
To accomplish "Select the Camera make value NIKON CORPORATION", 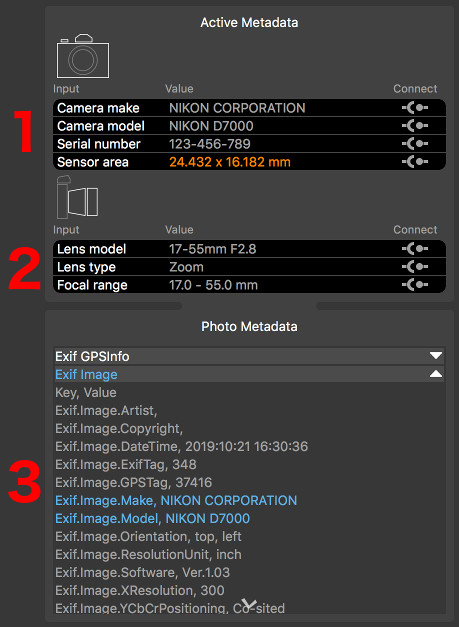I will coord(237,108).
